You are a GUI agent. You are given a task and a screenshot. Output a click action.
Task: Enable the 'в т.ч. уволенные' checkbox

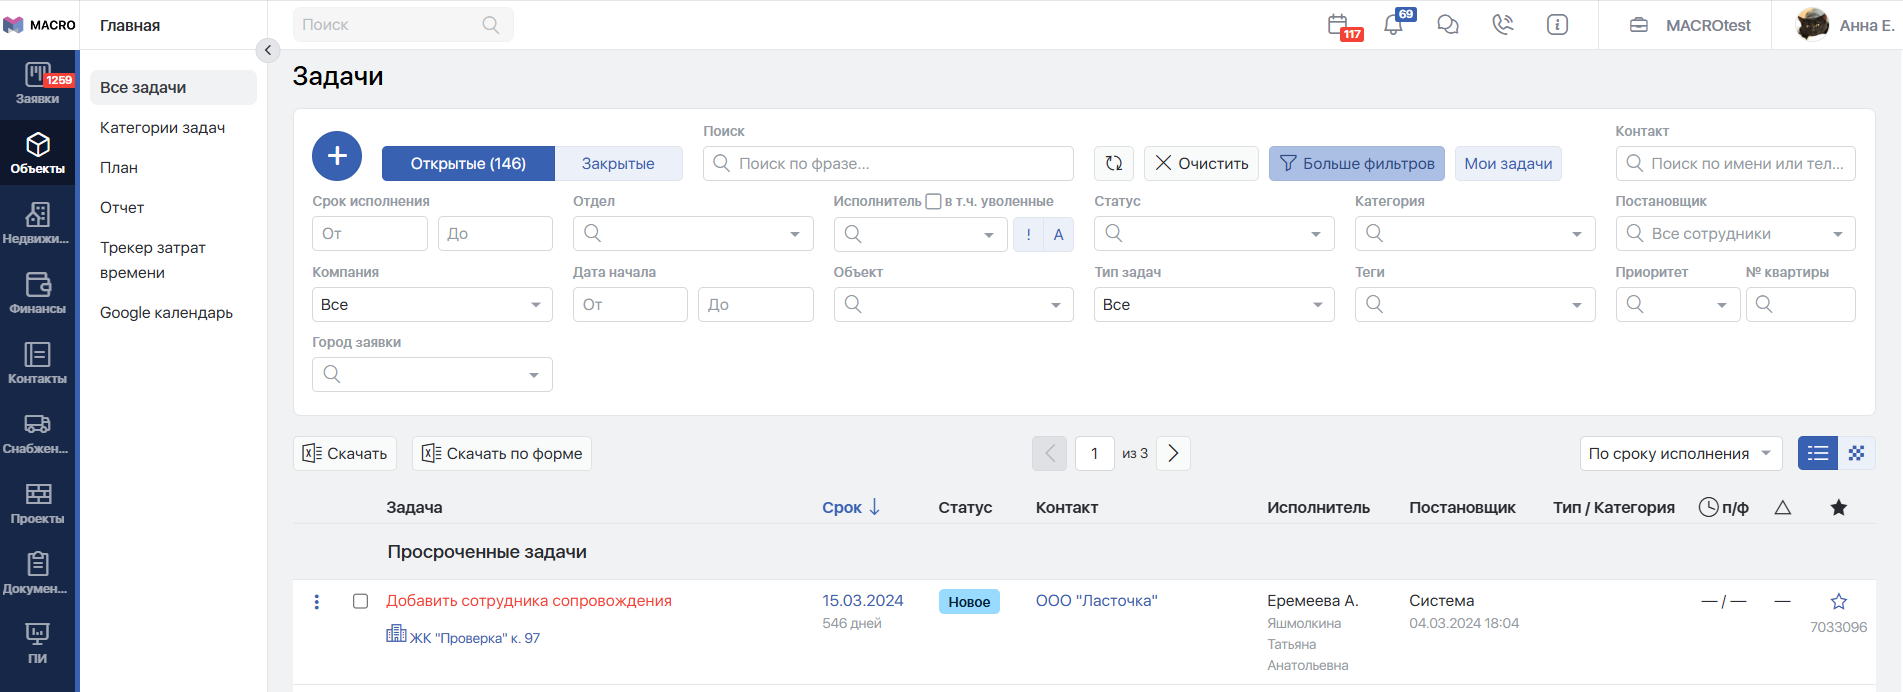tap(933, 201)
